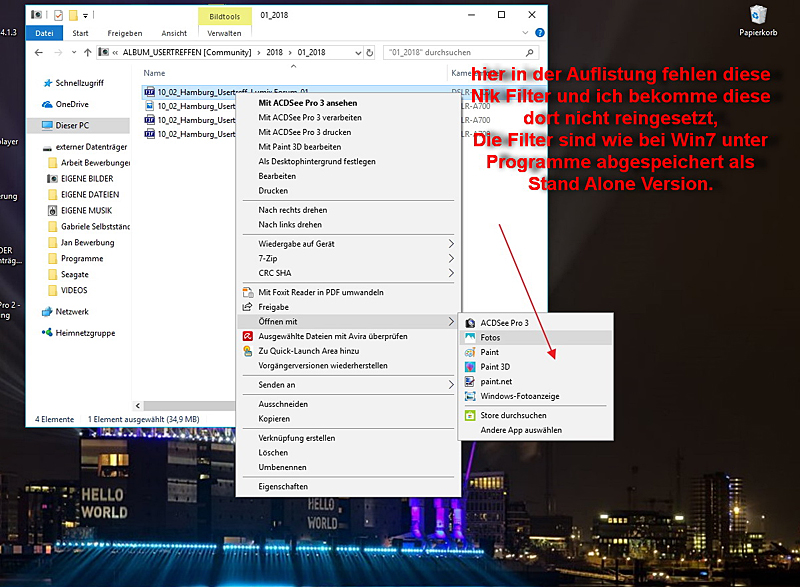Open EIGENE DATEIEN folder in navigation pane
The height and width of the screenshot is (587, 800).
[x=90, y=195]
